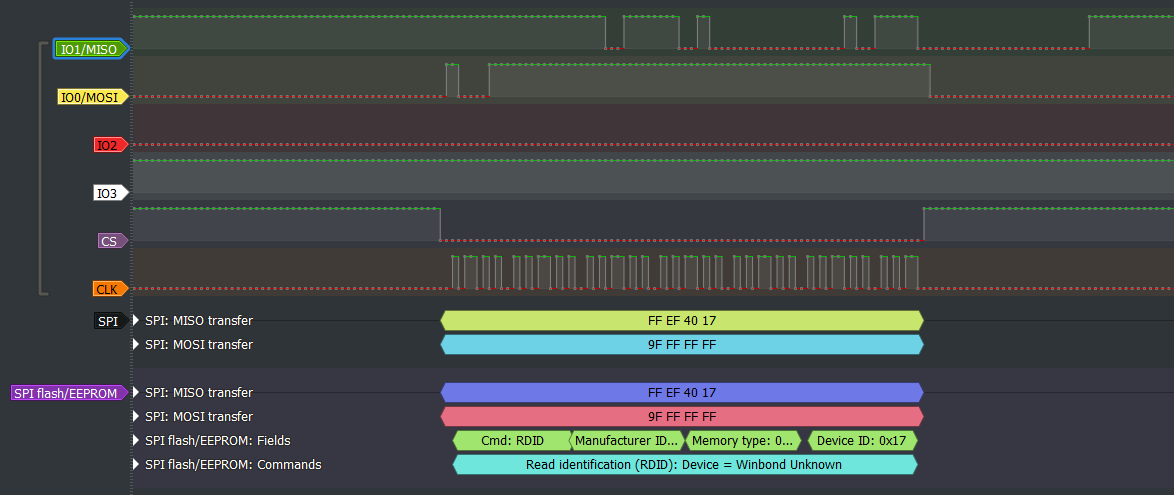1174x495 pixels.
Task: Select the CLK channel label
Action: click(110, 288)
